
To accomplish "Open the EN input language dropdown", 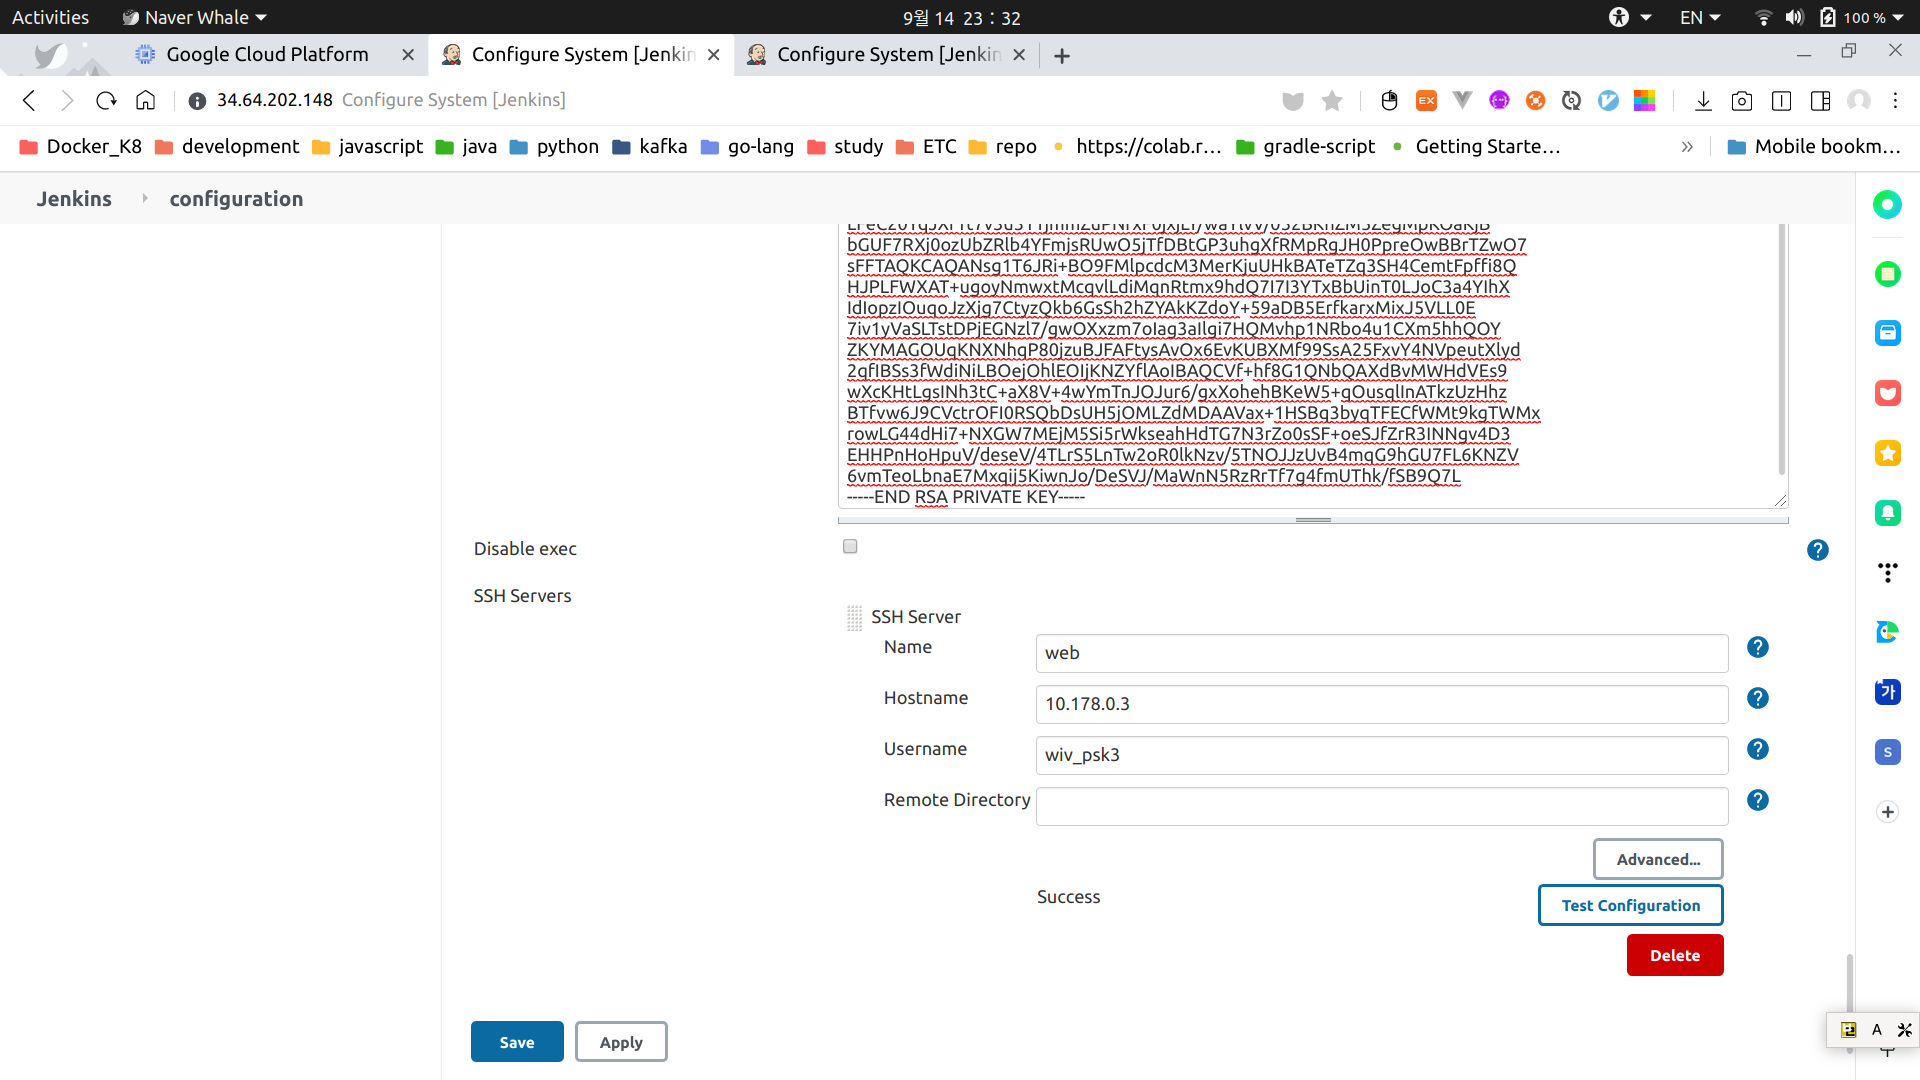I will [x=1699, y=17].
